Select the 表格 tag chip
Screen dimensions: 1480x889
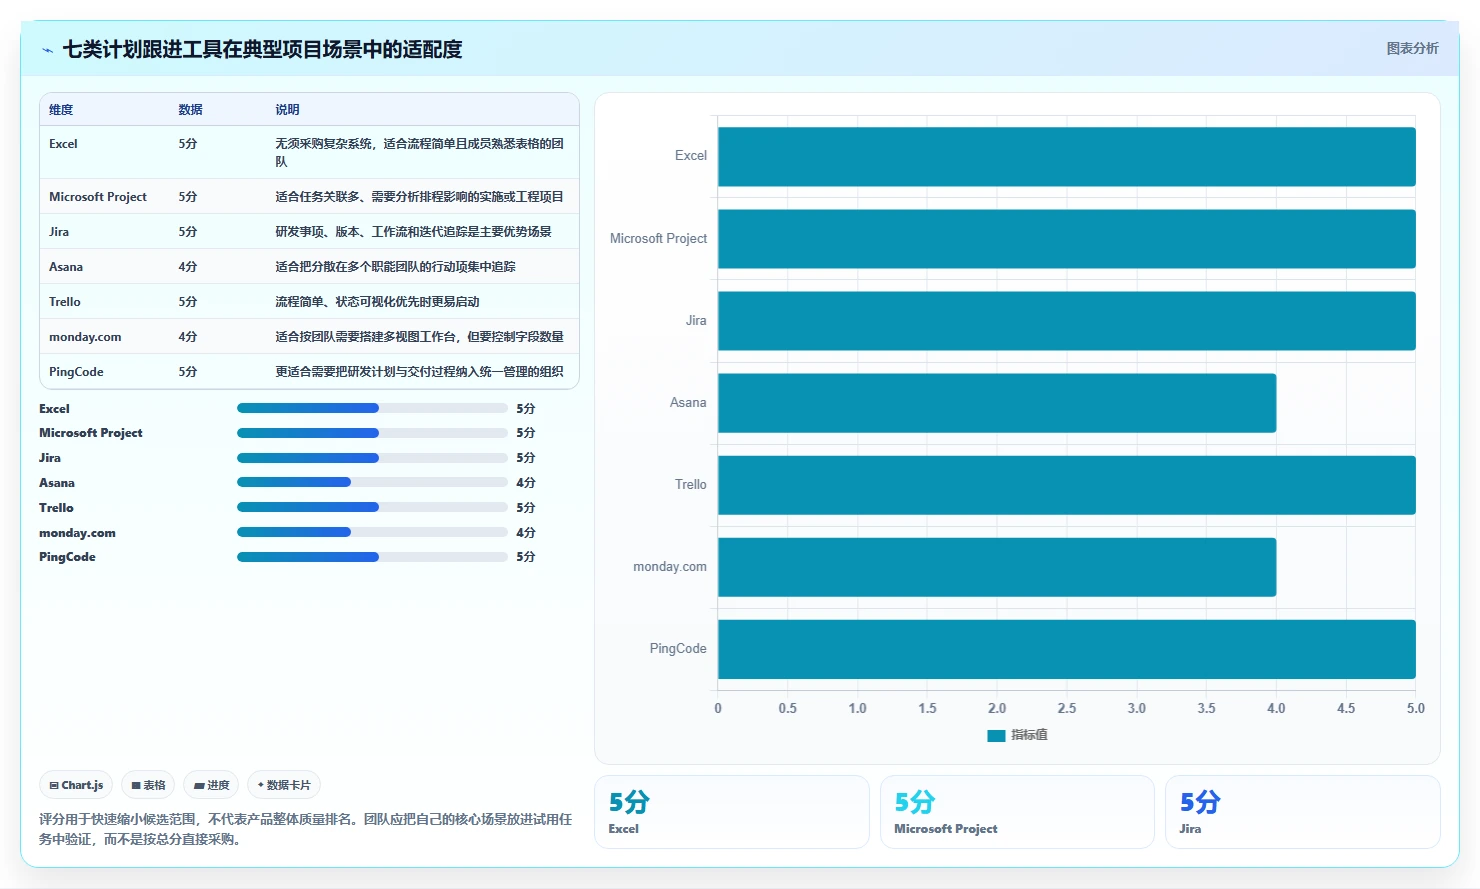tap(148, 785)
